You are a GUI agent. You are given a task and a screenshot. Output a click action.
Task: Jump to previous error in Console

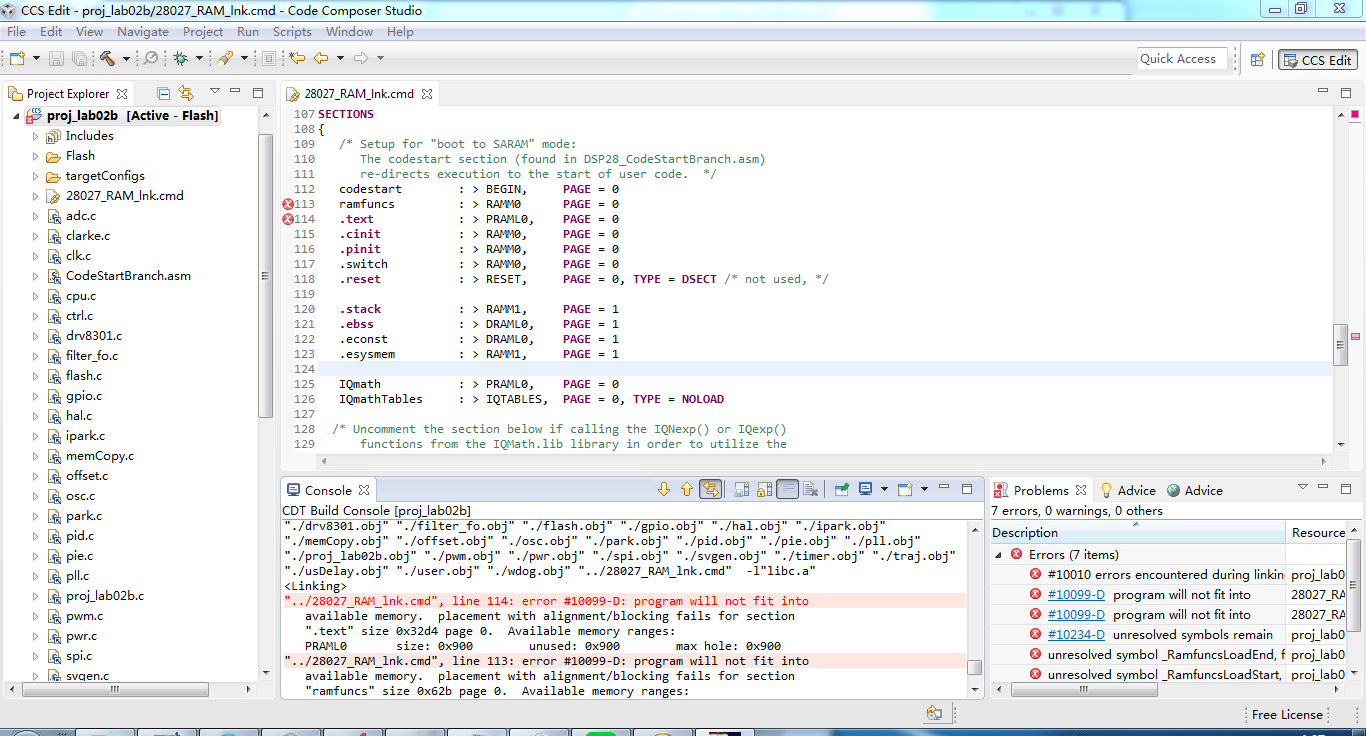tap(687, 490)
